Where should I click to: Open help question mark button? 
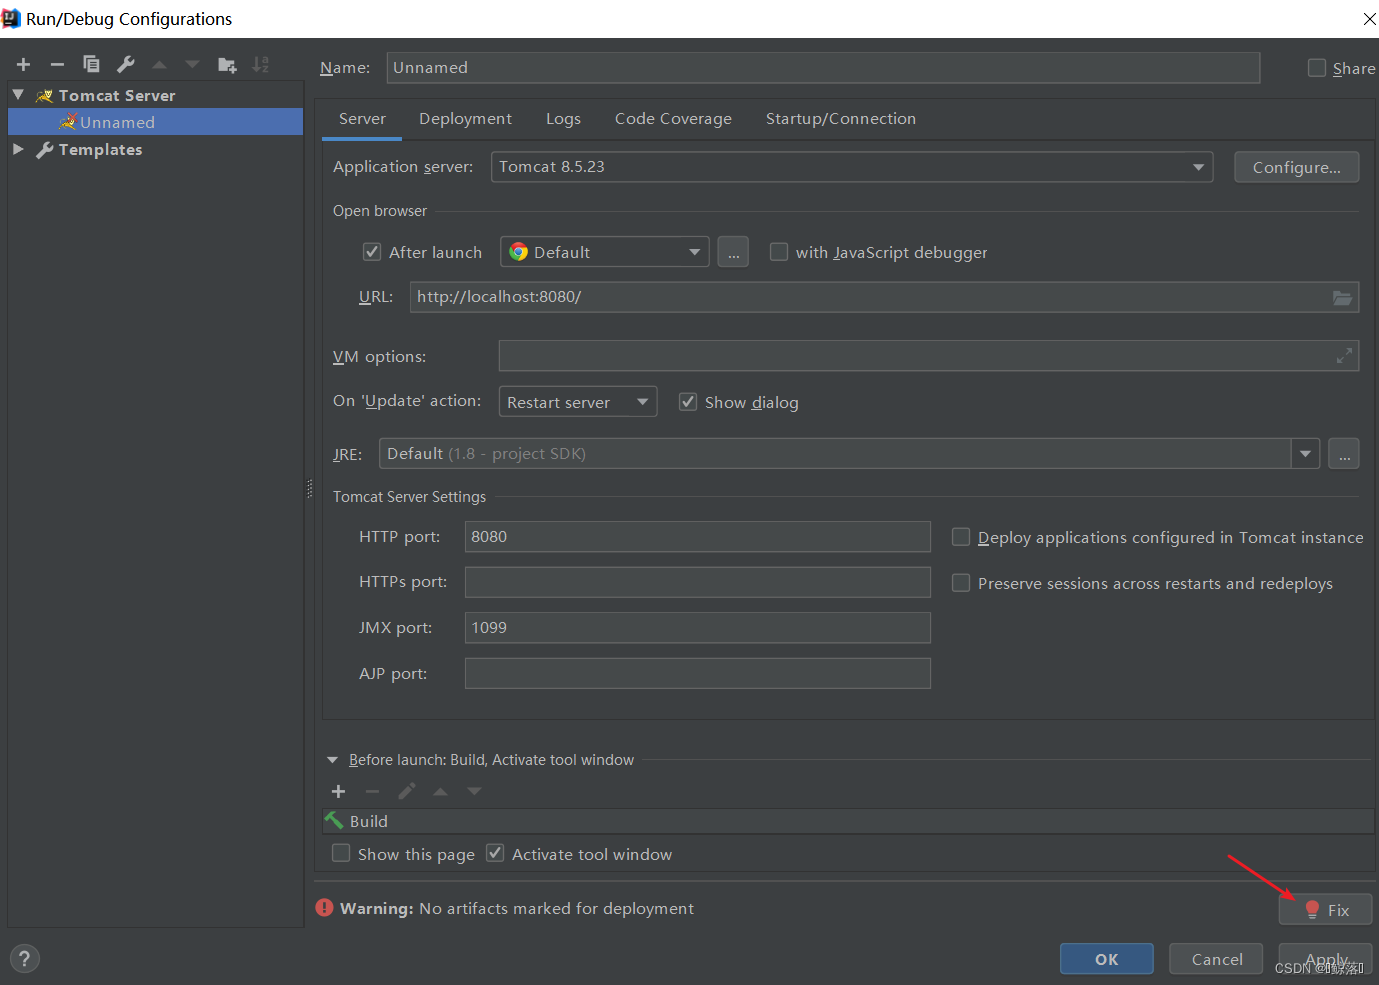tap(24, 959)
